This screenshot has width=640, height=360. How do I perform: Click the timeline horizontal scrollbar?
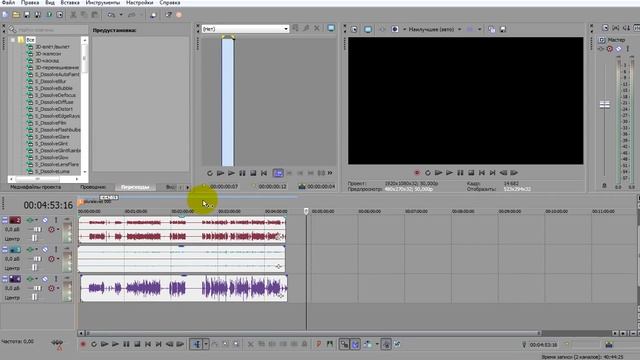click(x=313, y=333)
